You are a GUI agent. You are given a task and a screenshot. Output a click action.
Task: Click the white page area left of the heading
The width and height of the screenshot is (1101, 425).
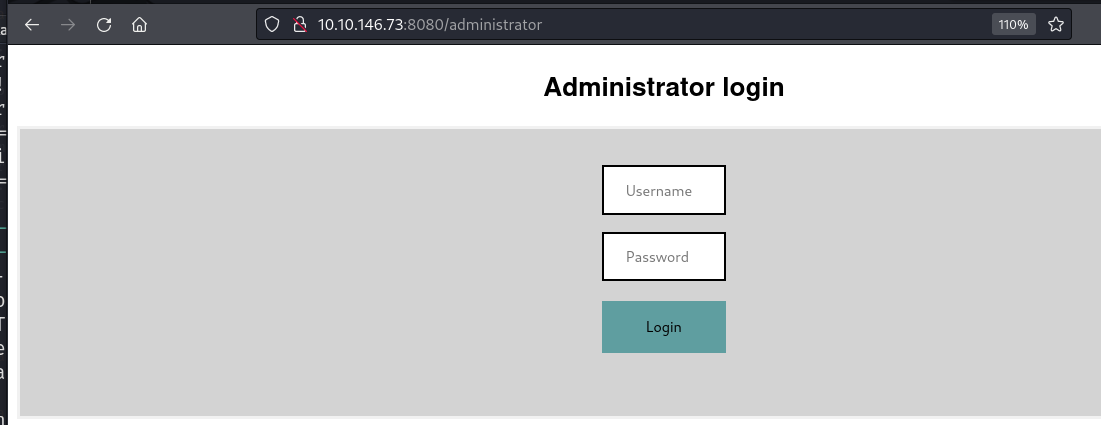coord(250,88)
